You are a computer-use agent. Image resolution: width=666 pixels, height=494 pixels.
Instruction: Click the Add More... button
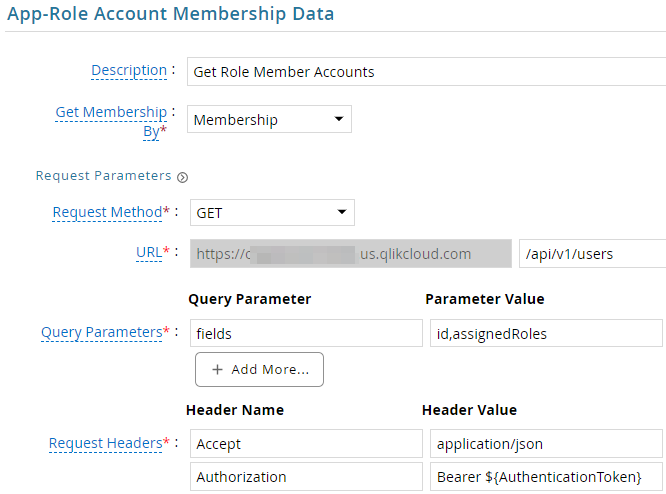[260, 370]
